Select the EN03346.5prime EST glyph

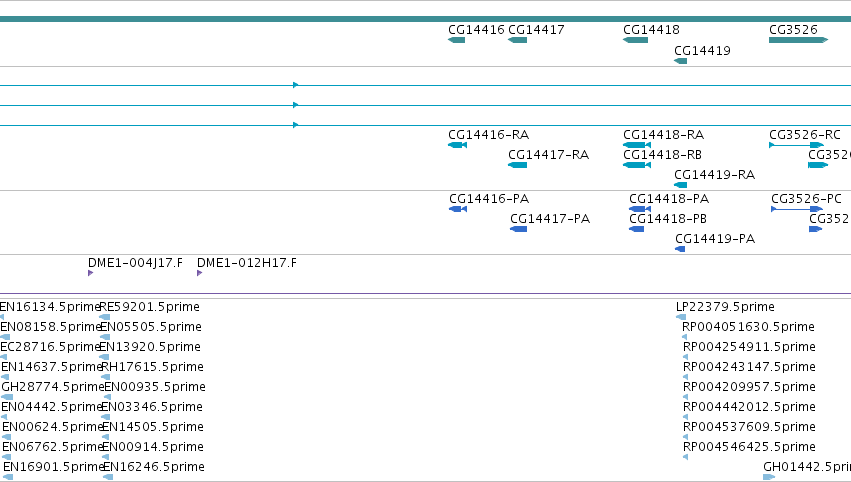(x=106, y=417)
